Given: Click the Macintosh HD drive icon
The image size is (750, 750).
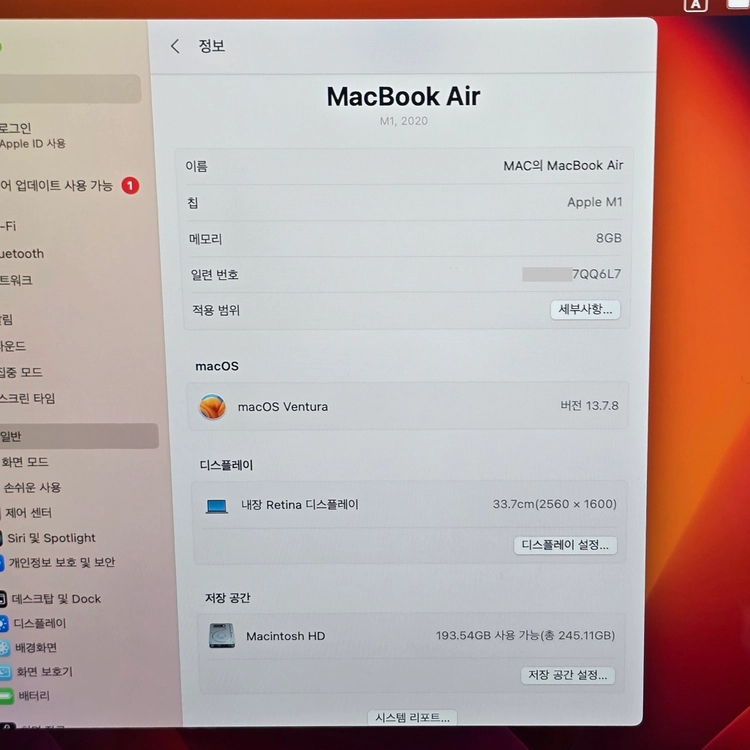Looking at the screenshot, I should [x=222, y=636].
